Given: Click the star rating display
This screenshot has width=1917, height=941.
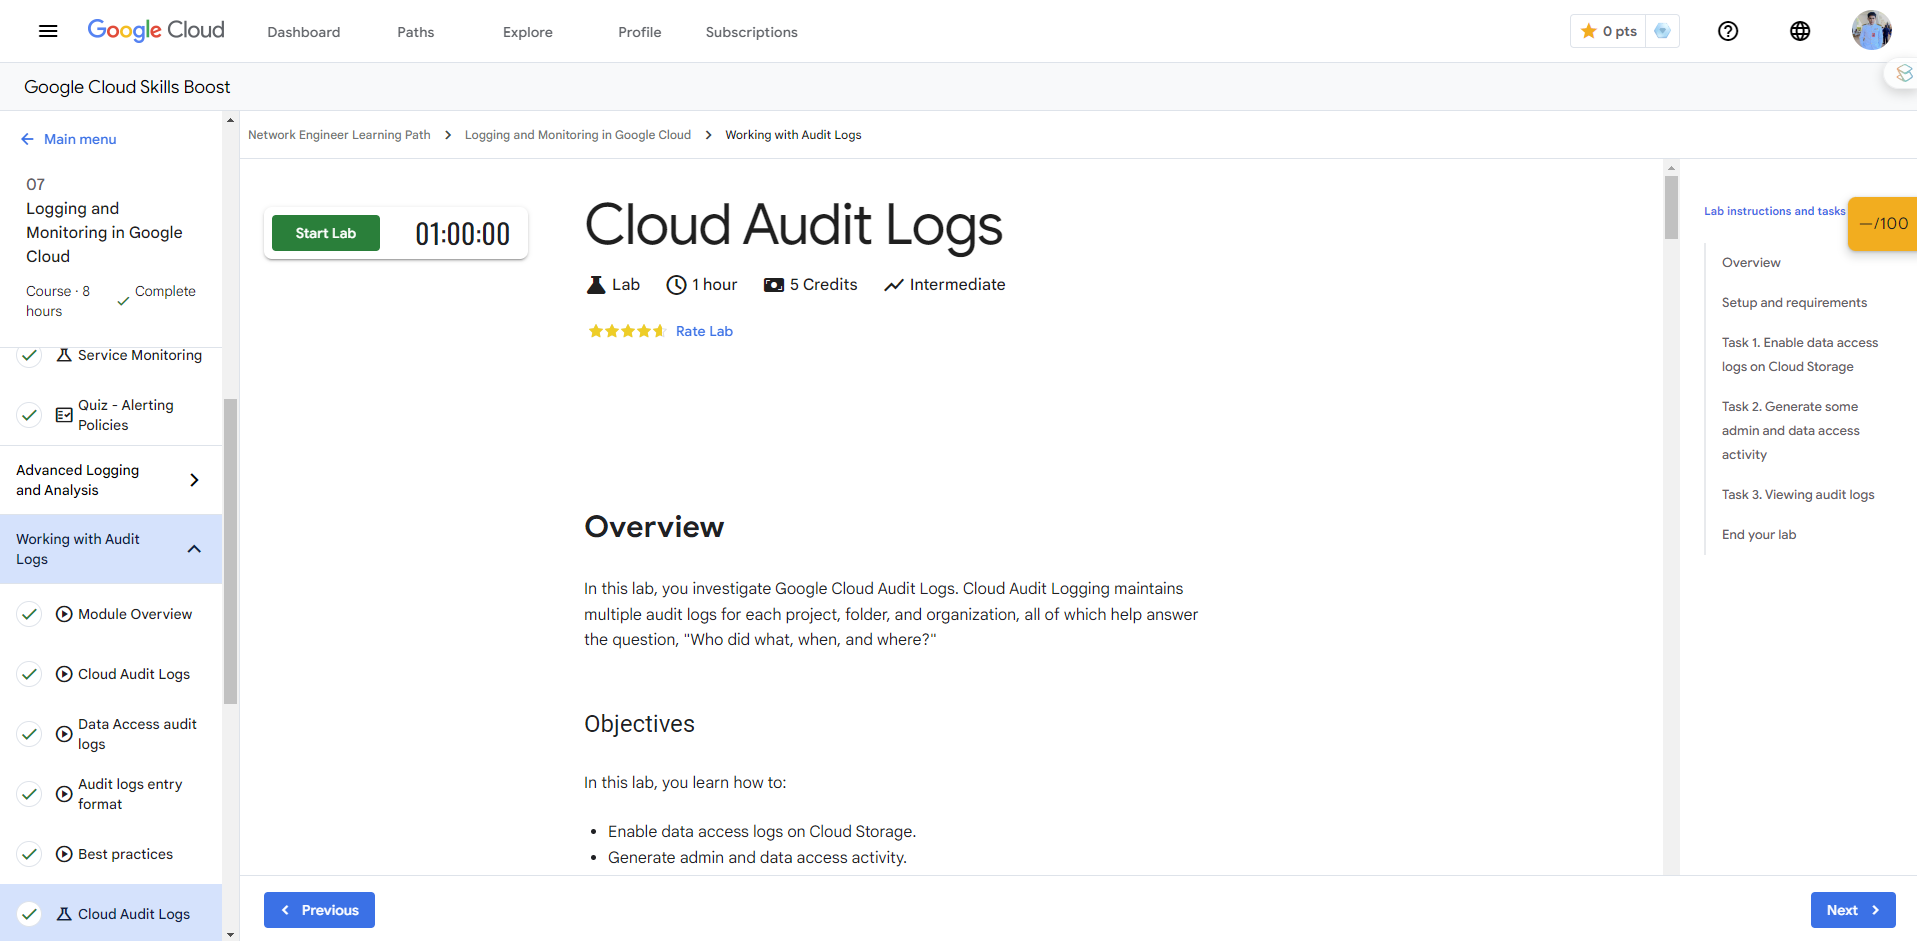Looking at the screenshot, I should coord(626,331).
